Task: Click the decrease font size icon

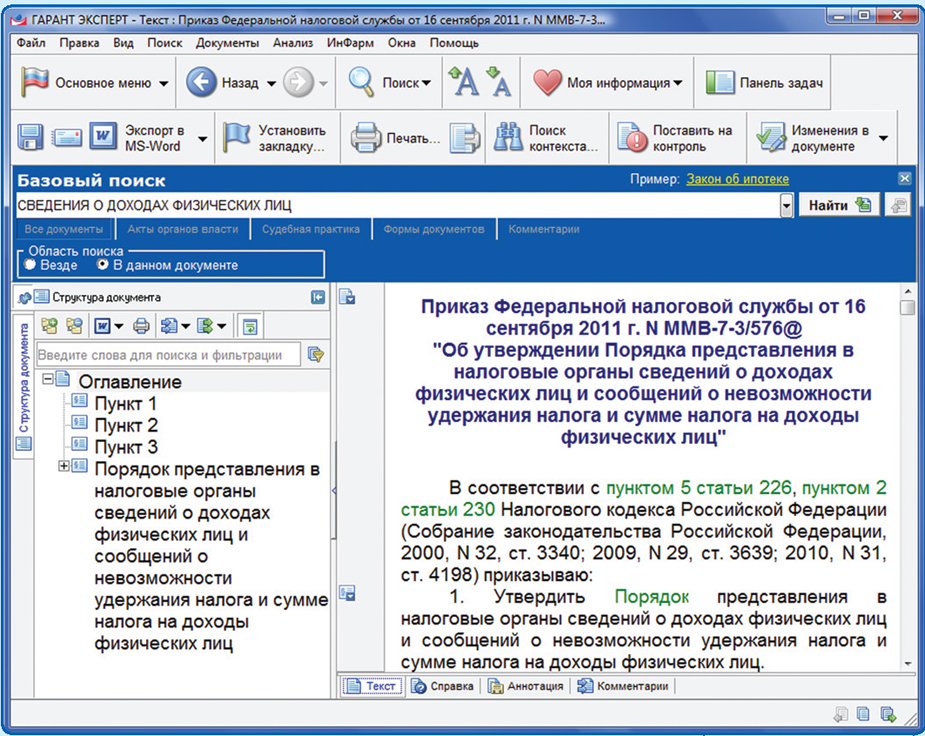Action: 497,83
